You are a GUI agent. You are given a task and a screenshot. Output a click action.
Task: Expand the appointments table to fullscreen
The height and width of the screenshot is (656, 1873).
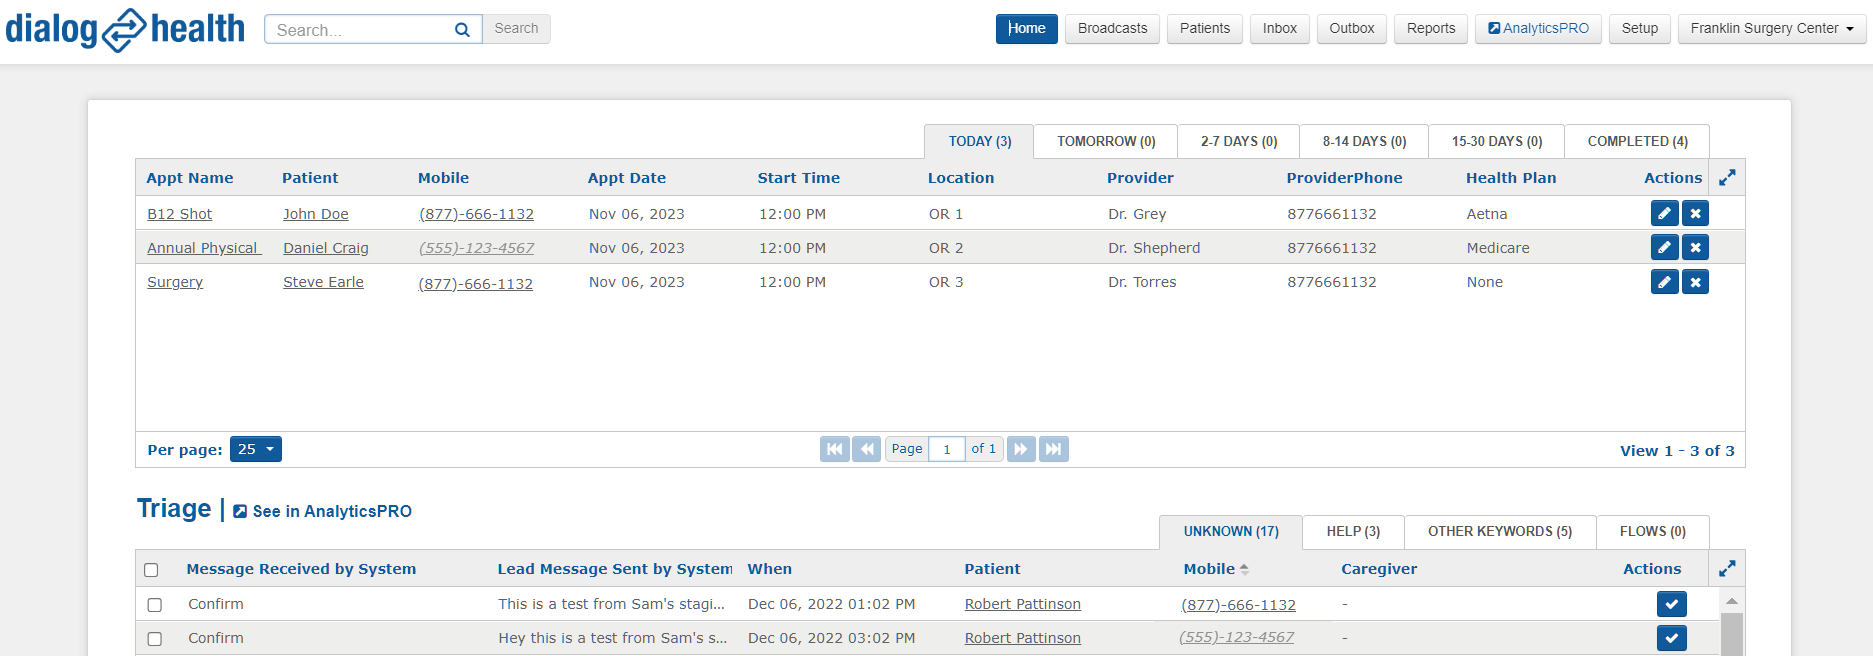(1727, 178)
